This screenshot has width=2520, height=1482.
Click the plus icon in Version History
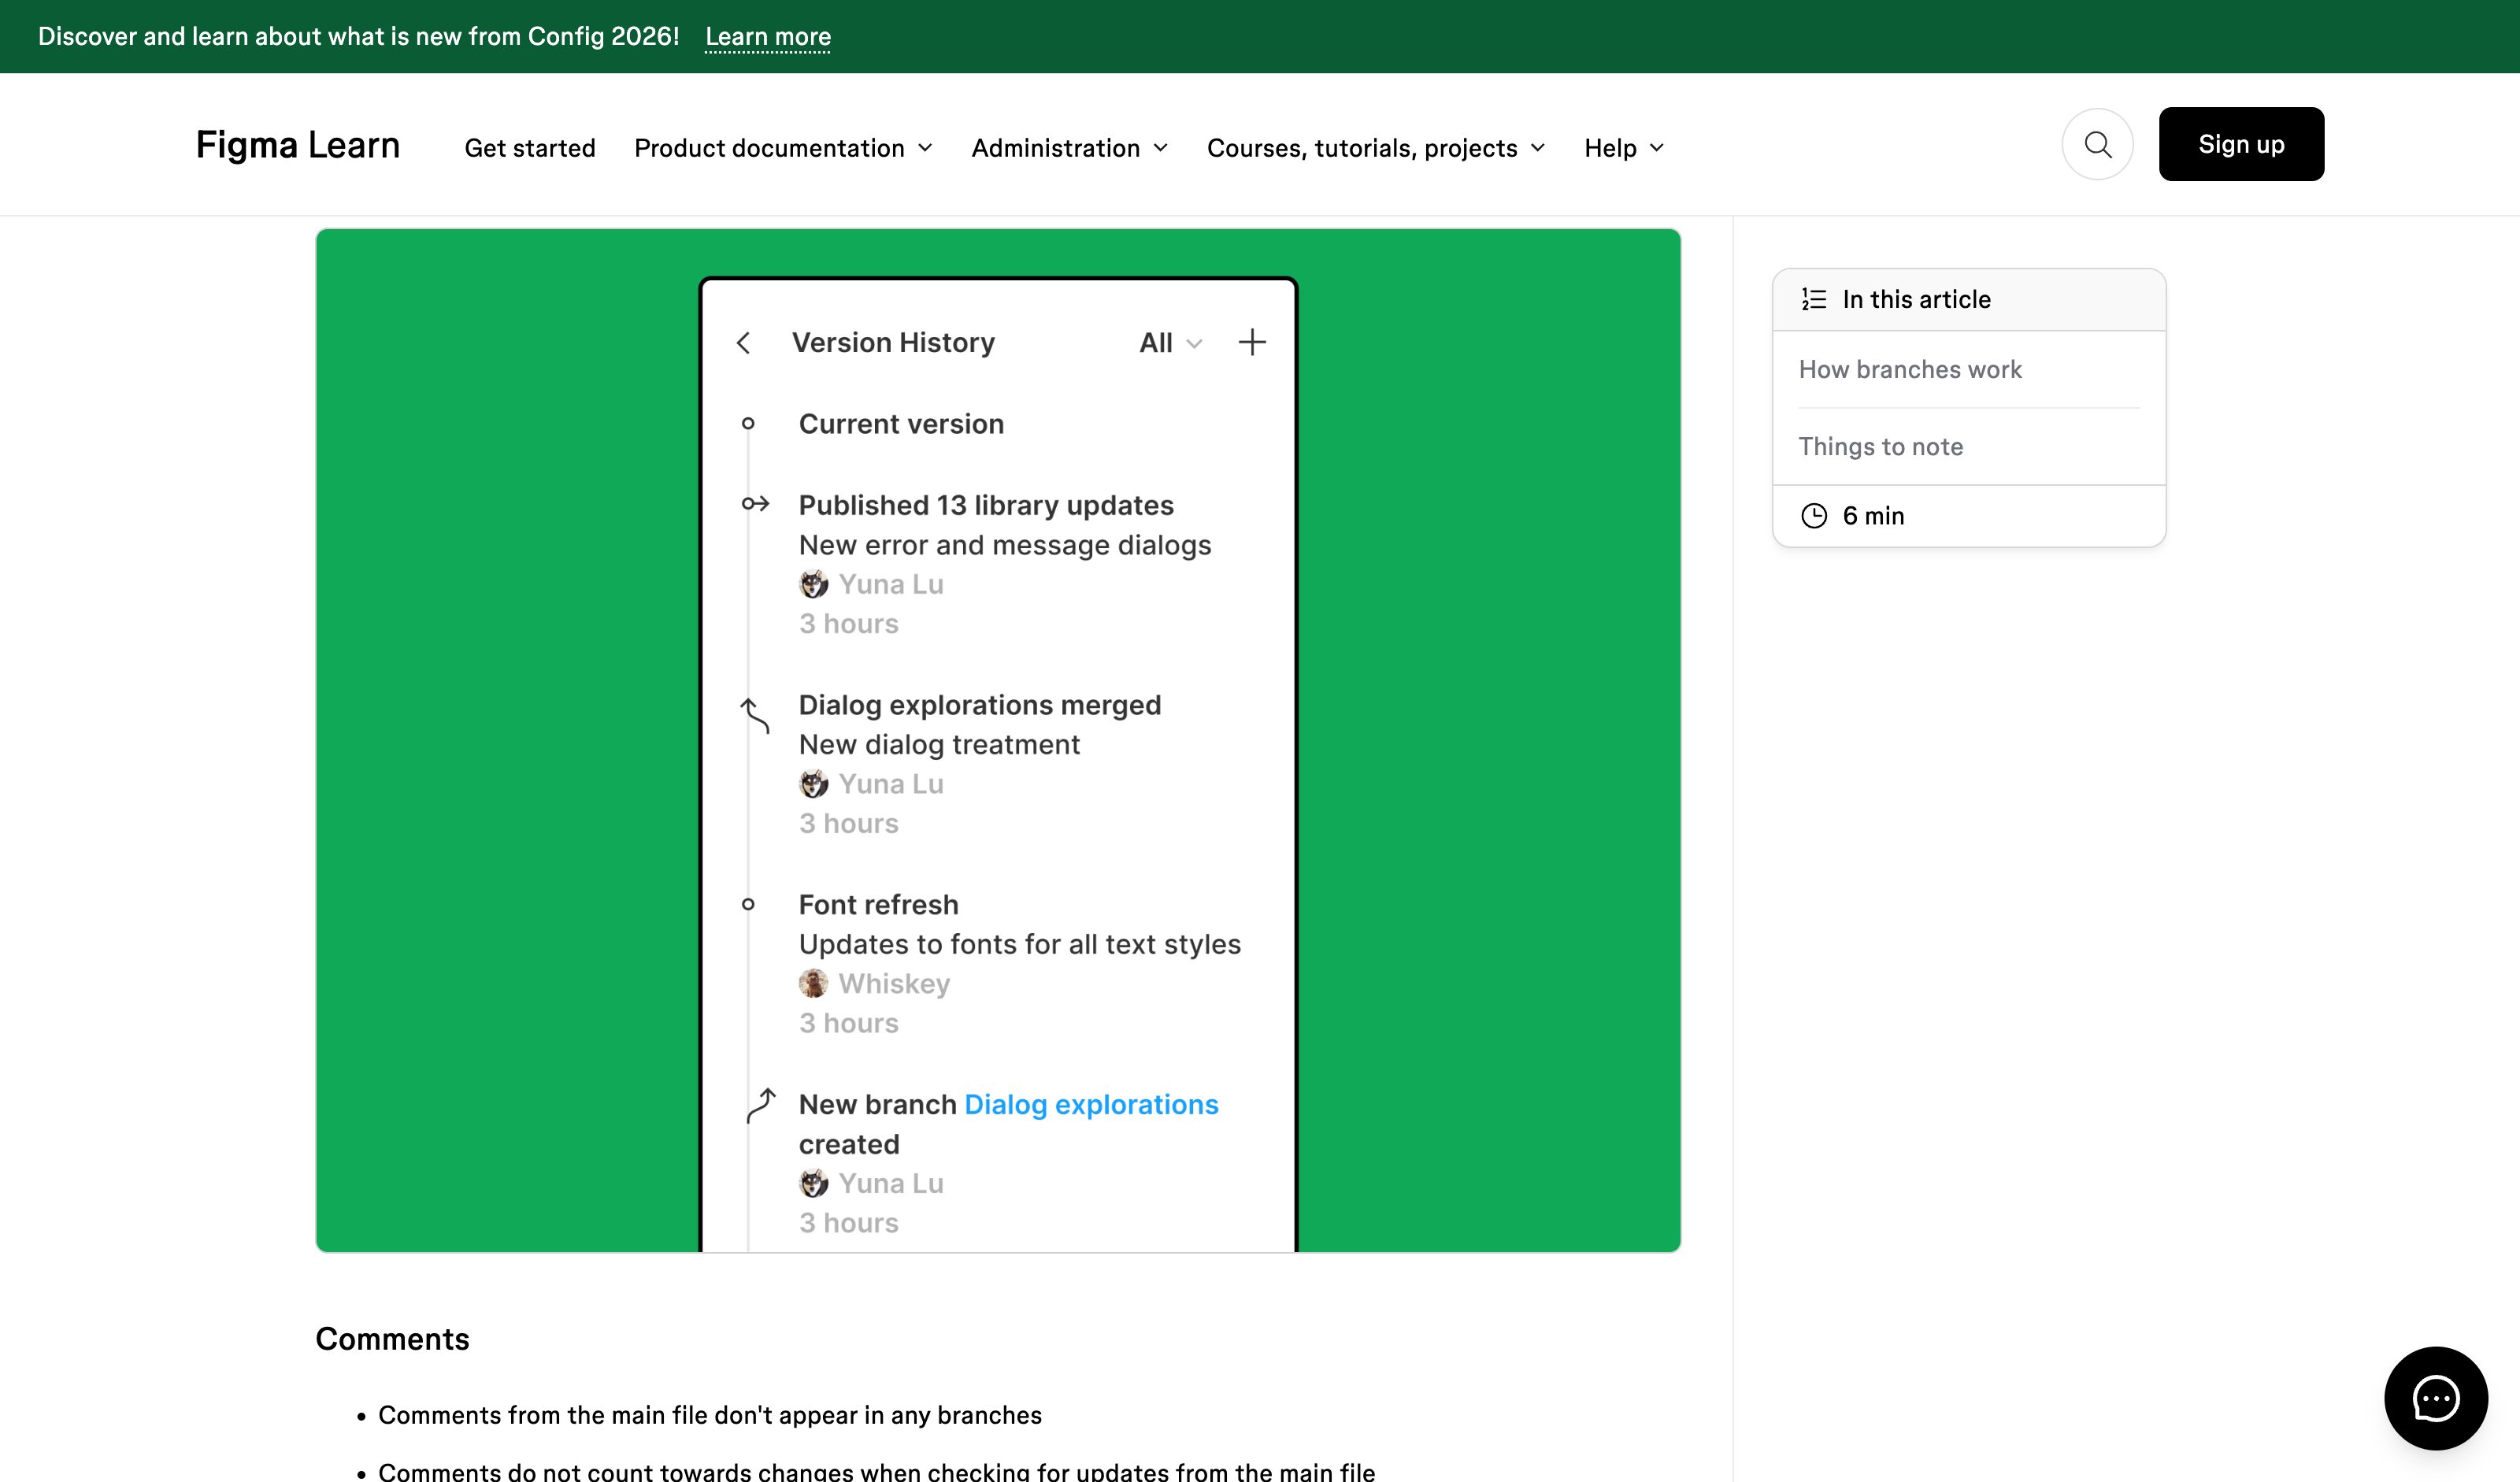1252,342
